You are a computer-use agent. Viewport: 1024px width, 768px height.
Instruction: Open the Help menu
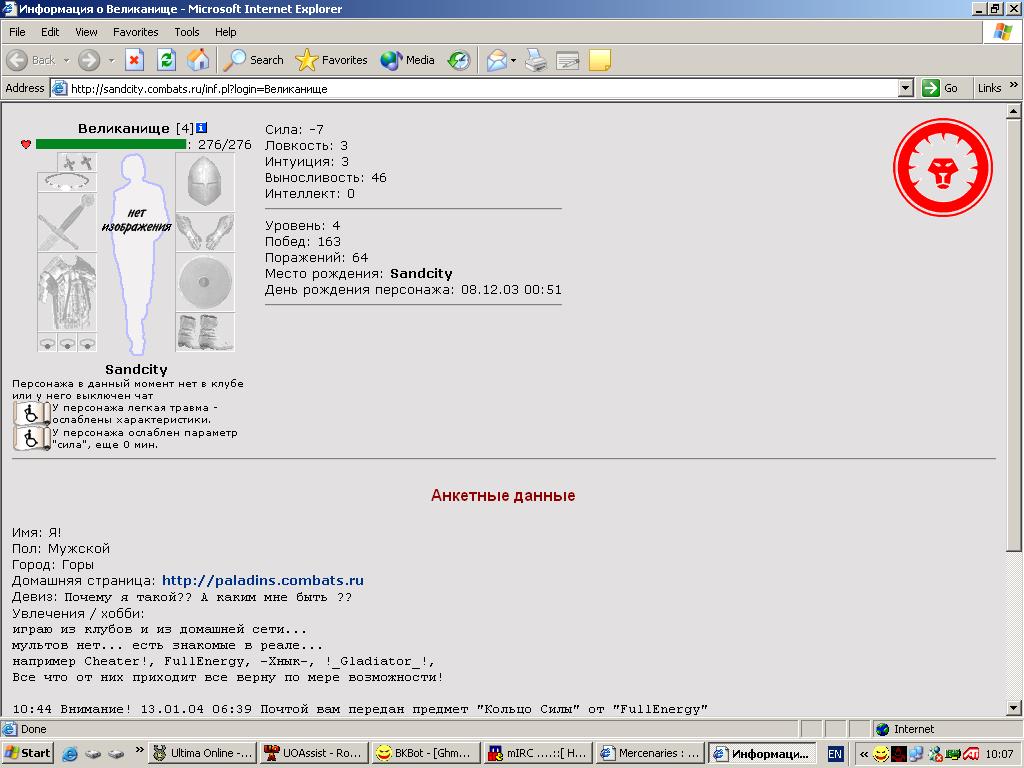tap(225, 32)
